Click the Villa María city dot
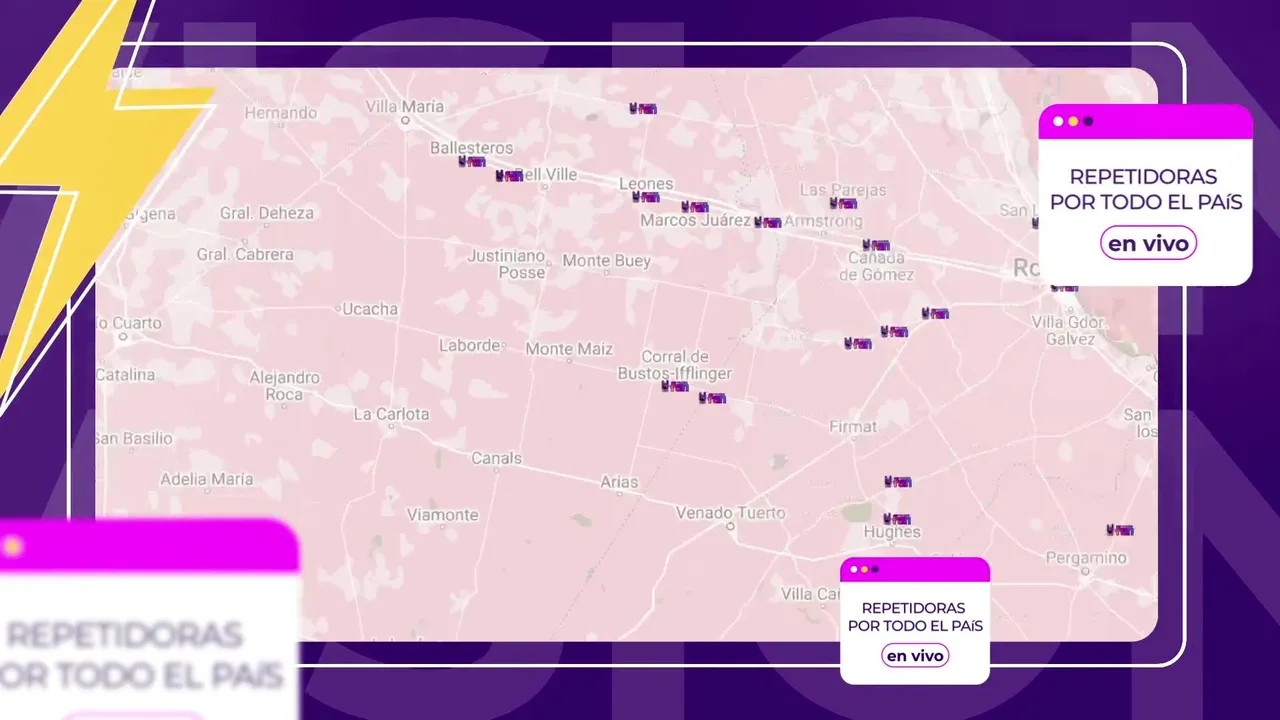Viewport: 1280px width, 720px height. [405, 120]
